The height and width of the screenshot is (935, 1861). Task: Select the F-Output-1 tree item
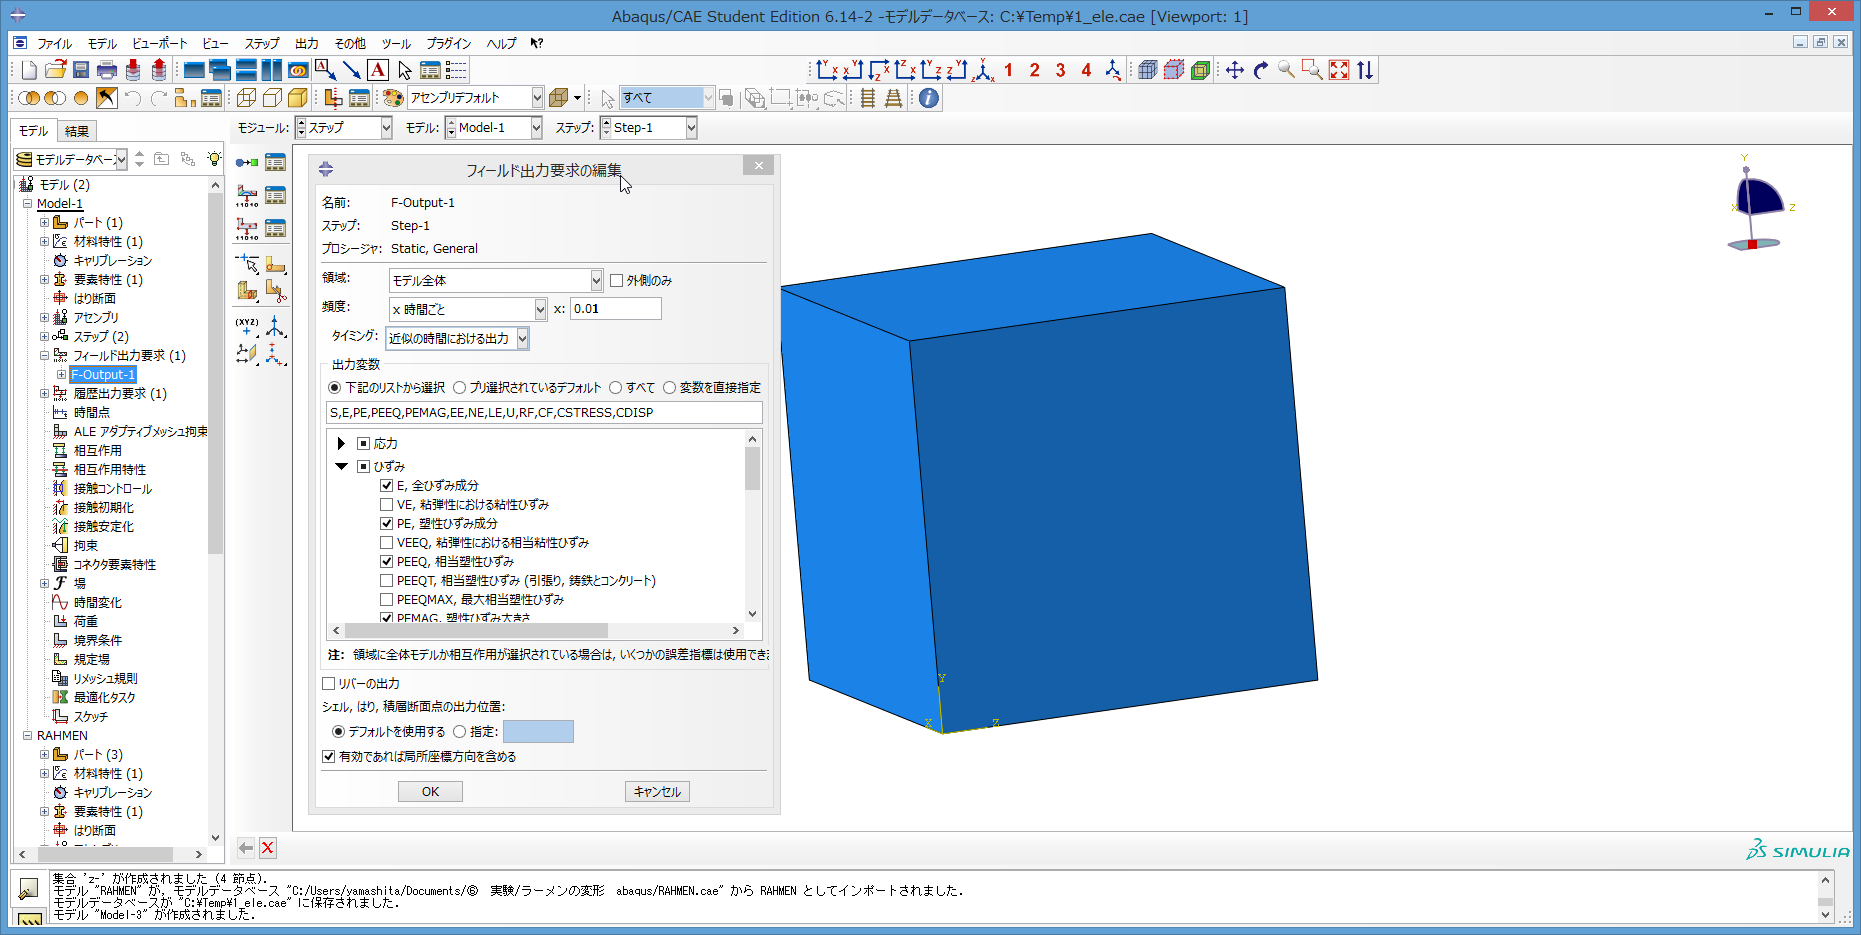tap(103, 375)
